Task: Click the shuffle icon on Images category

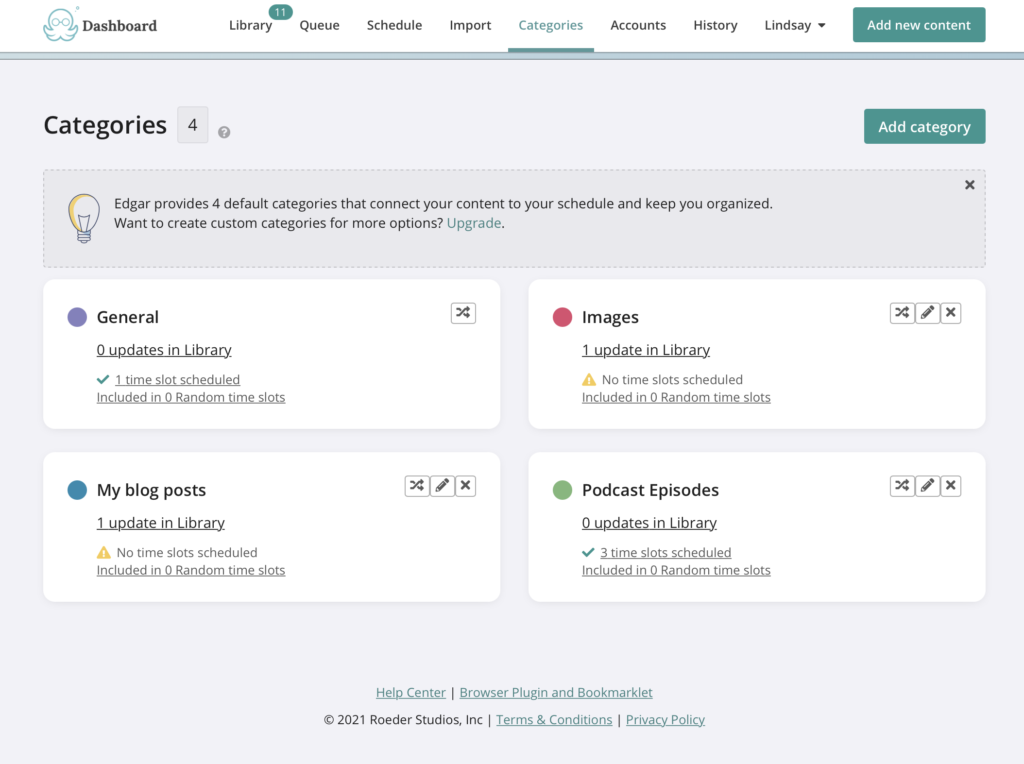Action: pos(902,312)
